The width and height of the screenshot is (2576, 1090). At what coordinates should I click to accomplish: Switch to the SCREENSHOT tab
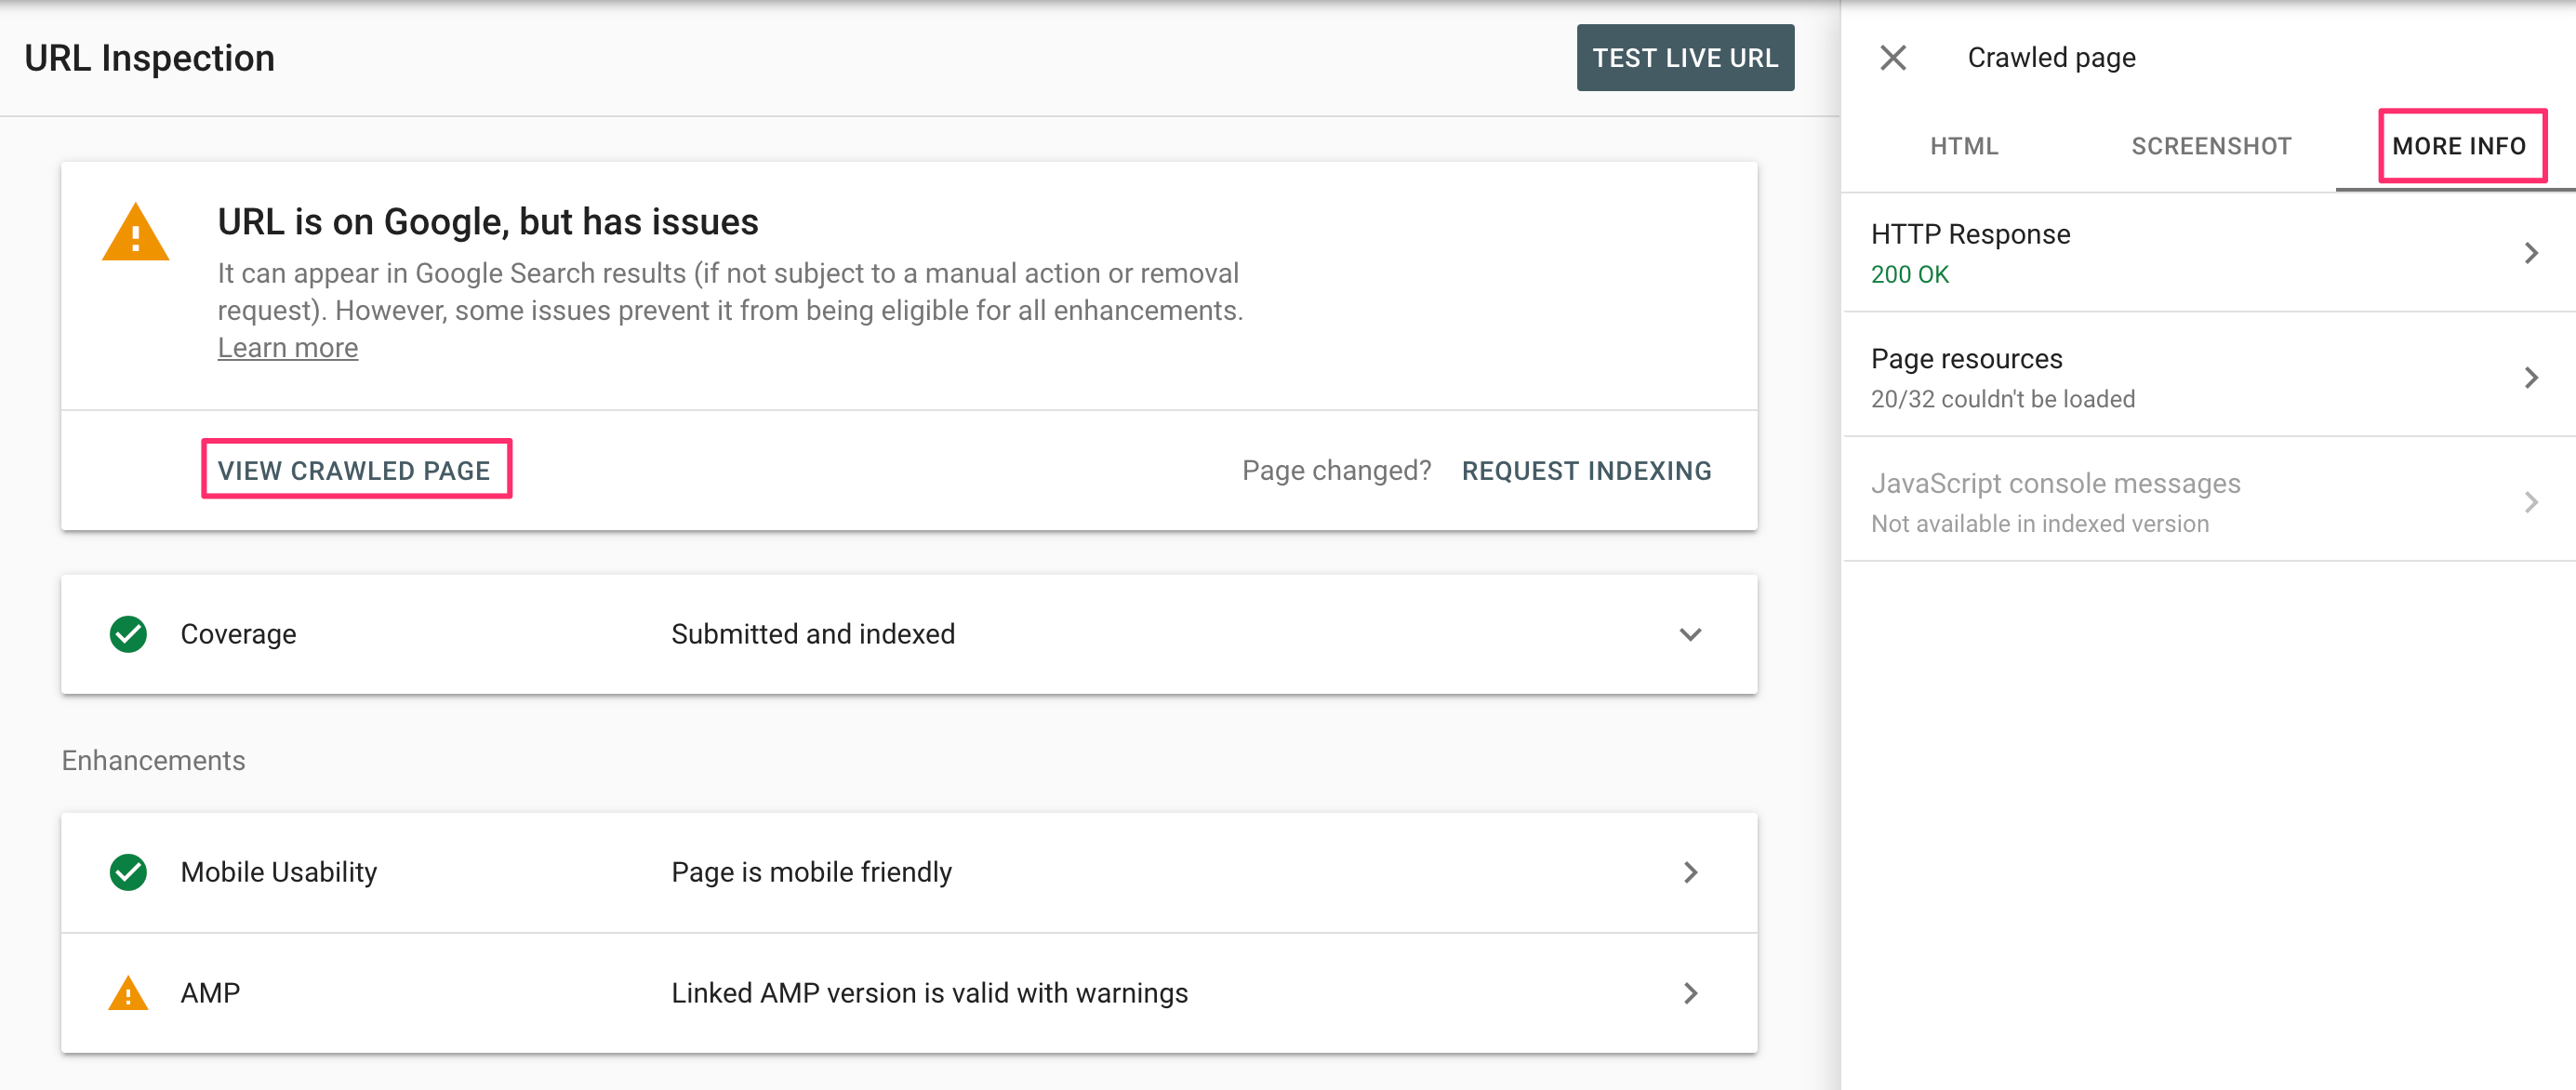click(x=2211, y=146)
